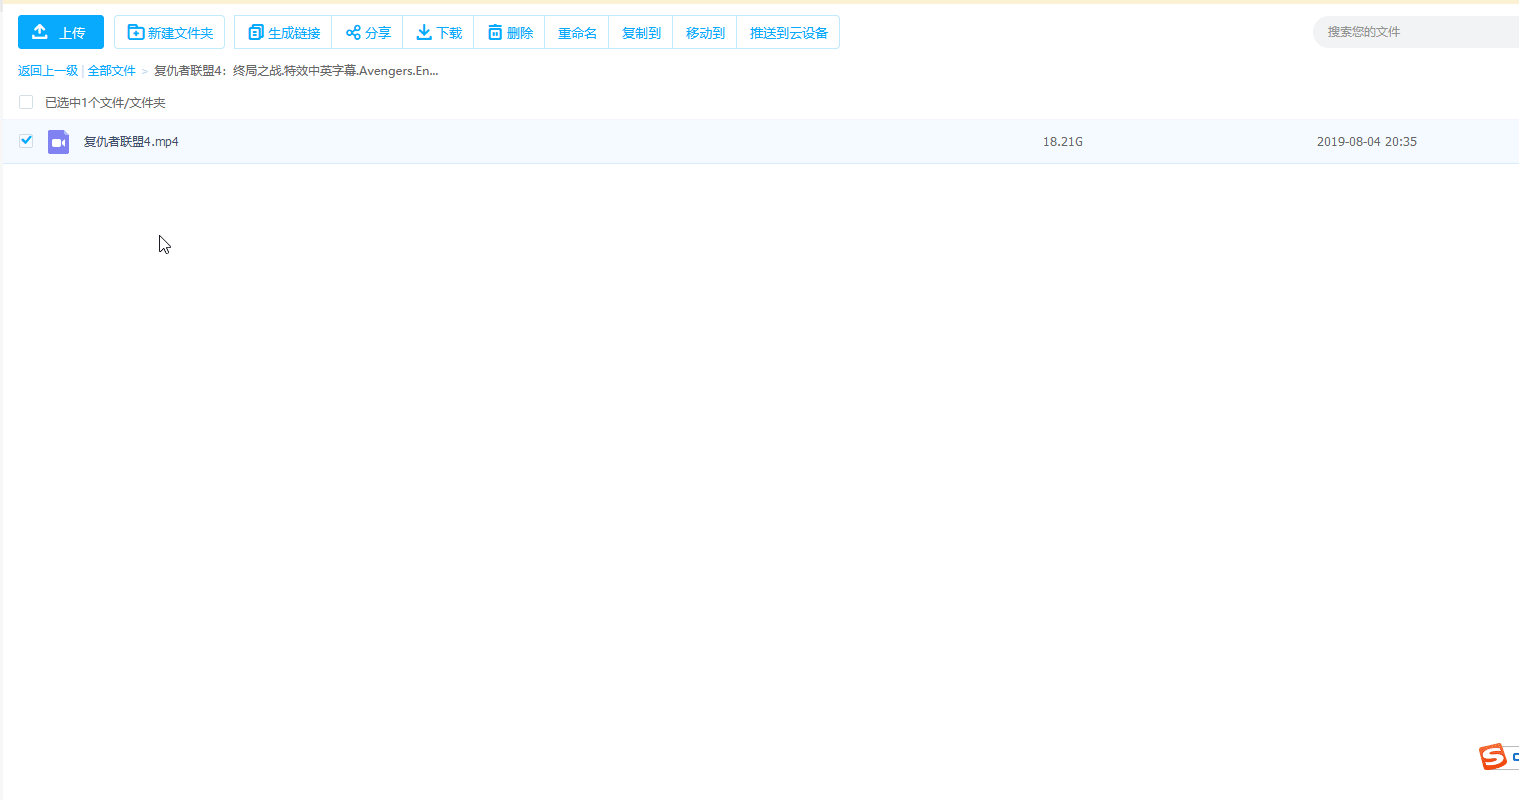Click the Sogou input method icon
This screenshot has height=800, width=1519.
click(x=1493, y=757)
